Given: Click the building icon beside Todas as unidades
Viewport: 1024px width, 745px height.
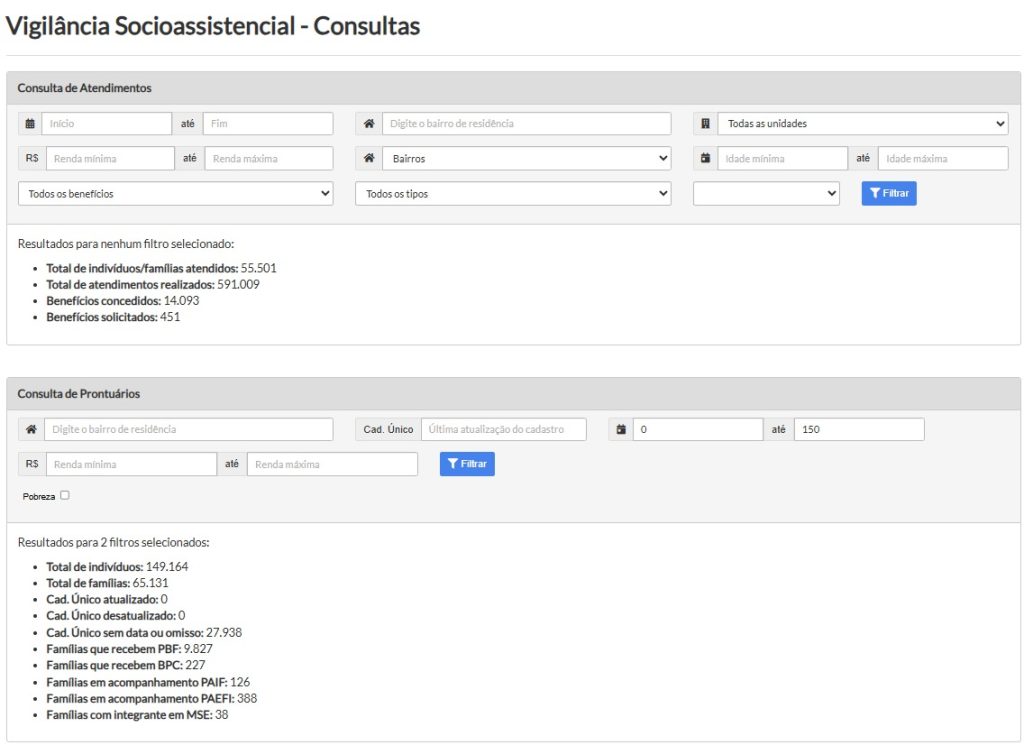Looking at the screenshot, I should click(x=705, y=123).
